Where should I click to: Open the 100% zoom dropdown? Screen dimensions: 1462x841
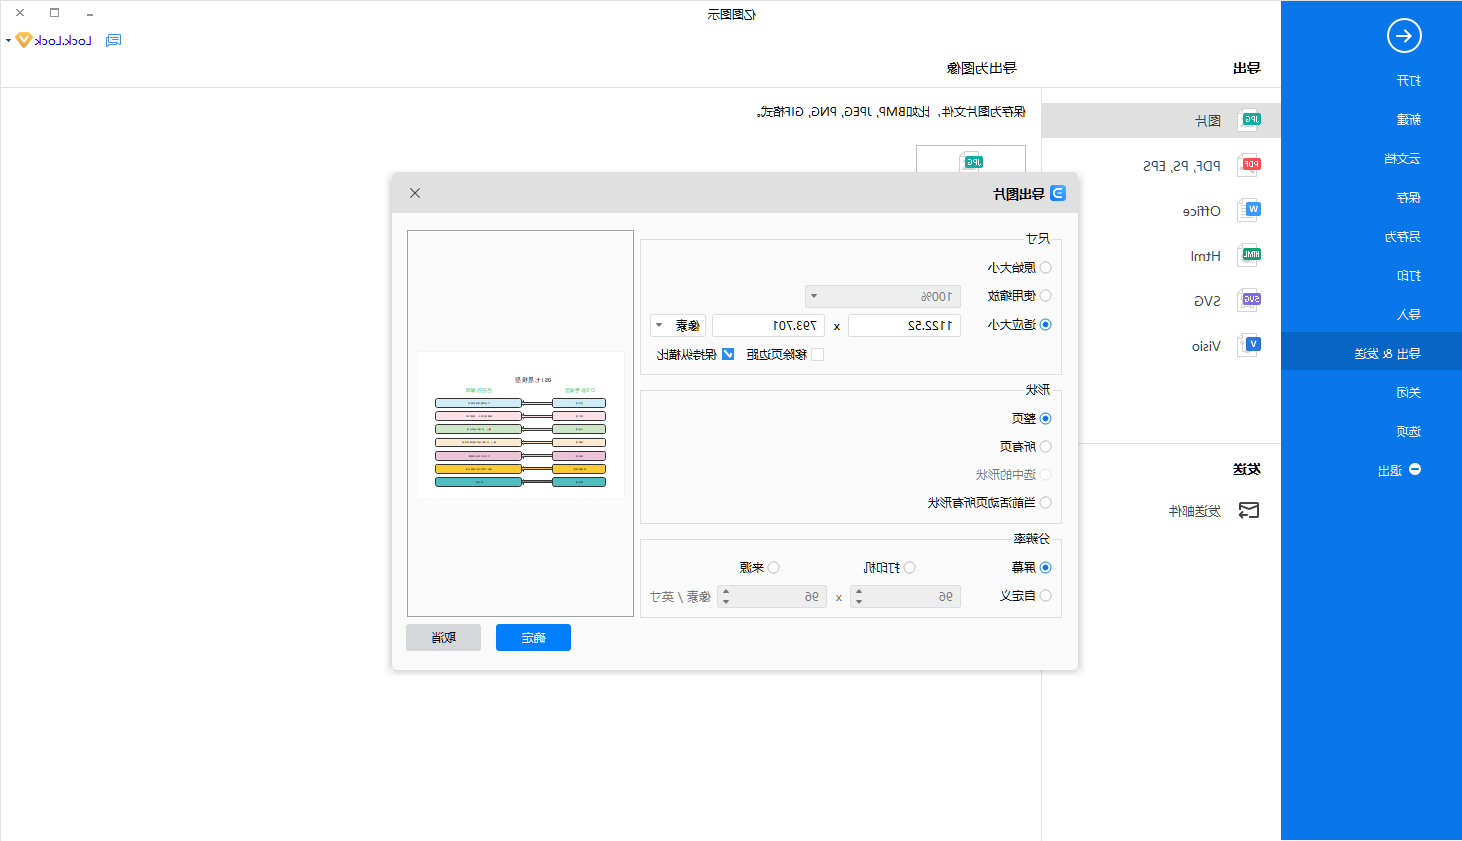click(x=883, y=297)
